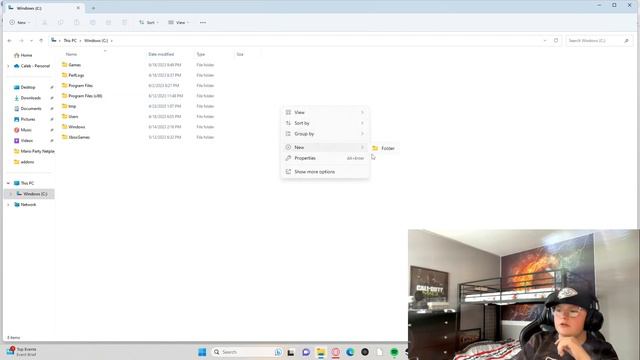
Task: Click This PC in the address breadcrumb
Action: click(x=70, y=40)
